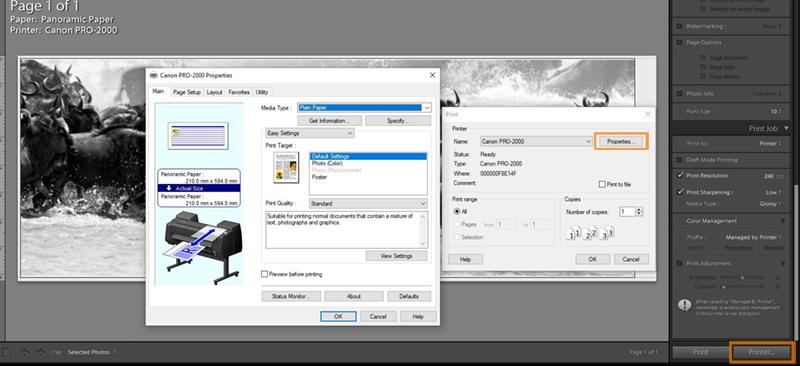
Task: Click the printer icon in Properties title bar
Action: [x=154, y=75]
